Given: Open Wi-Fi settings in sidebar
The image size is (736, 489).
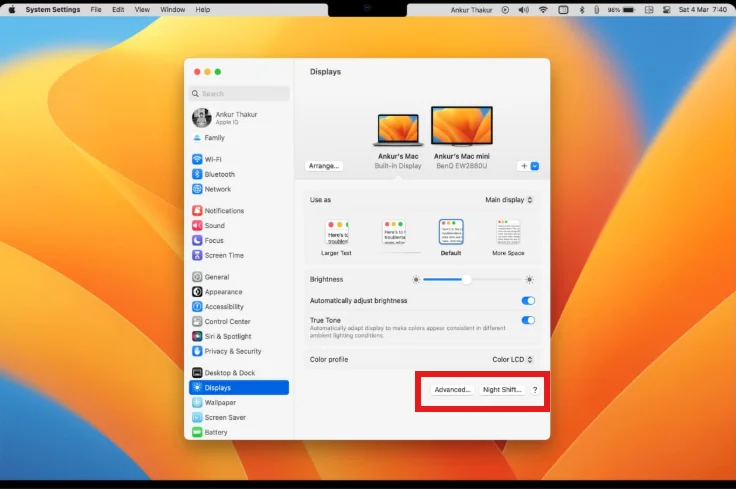Looking at the screenshot, I should coord(207,159).
